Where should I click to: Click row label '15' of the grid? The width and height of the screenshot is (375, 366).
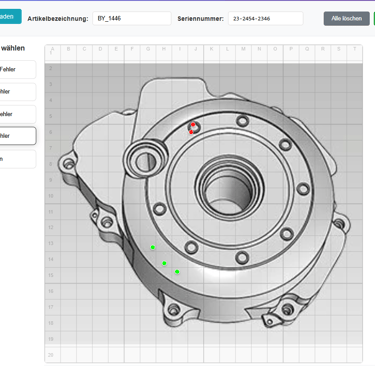[51, 275]
